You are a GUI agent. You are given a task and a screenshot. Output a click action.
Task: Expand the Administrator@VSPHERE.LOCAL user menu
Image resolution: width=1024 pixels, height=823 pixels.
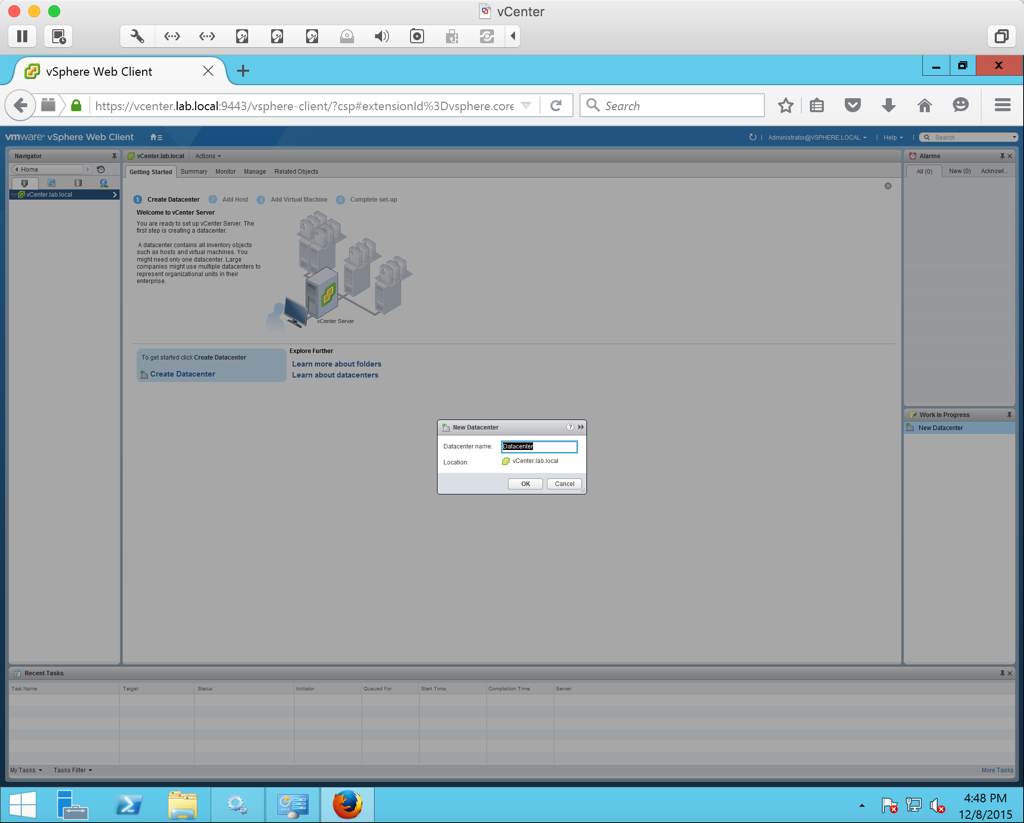click(x=817, y=137)
